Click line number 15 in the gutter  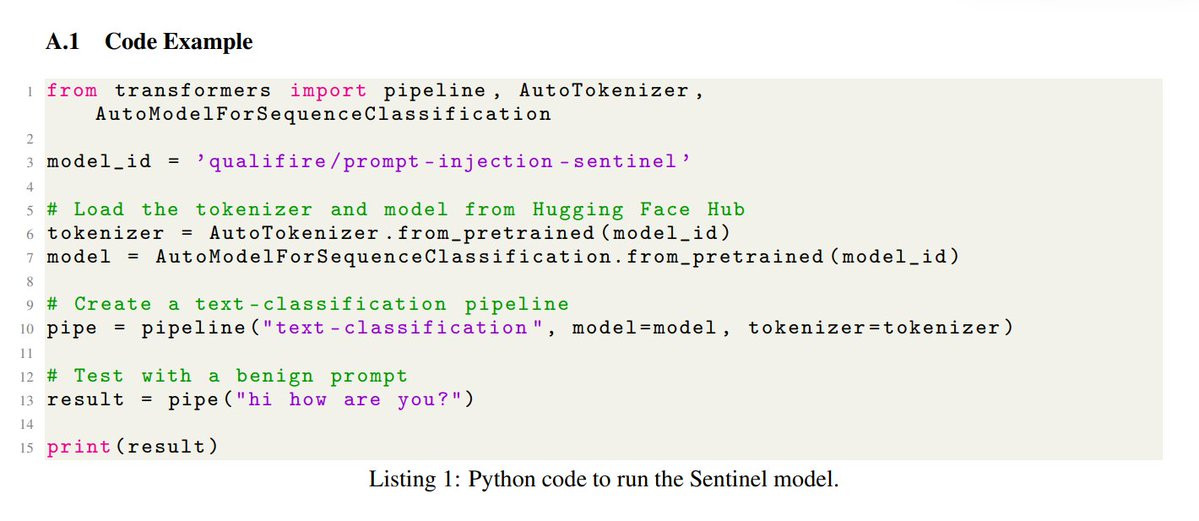click(27, 447)
